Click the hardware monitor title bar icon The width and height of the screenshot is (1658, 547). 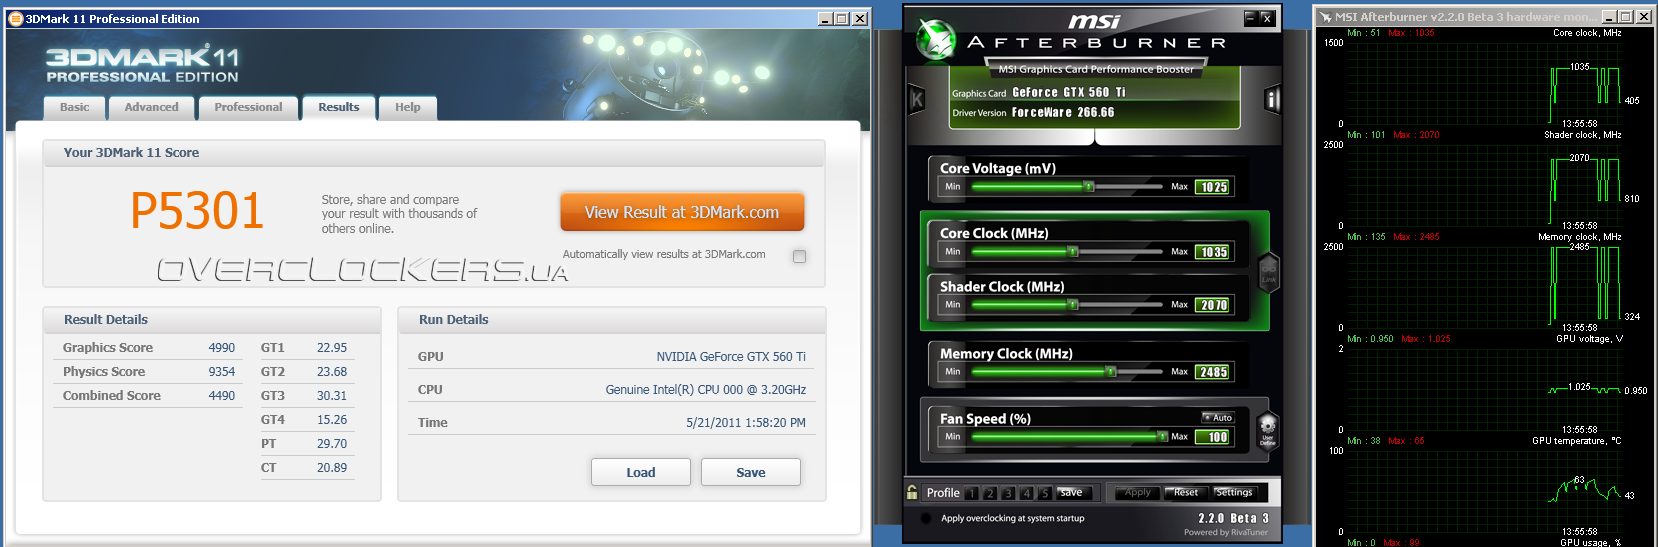pyautogui.click(x=1325, y=17)
